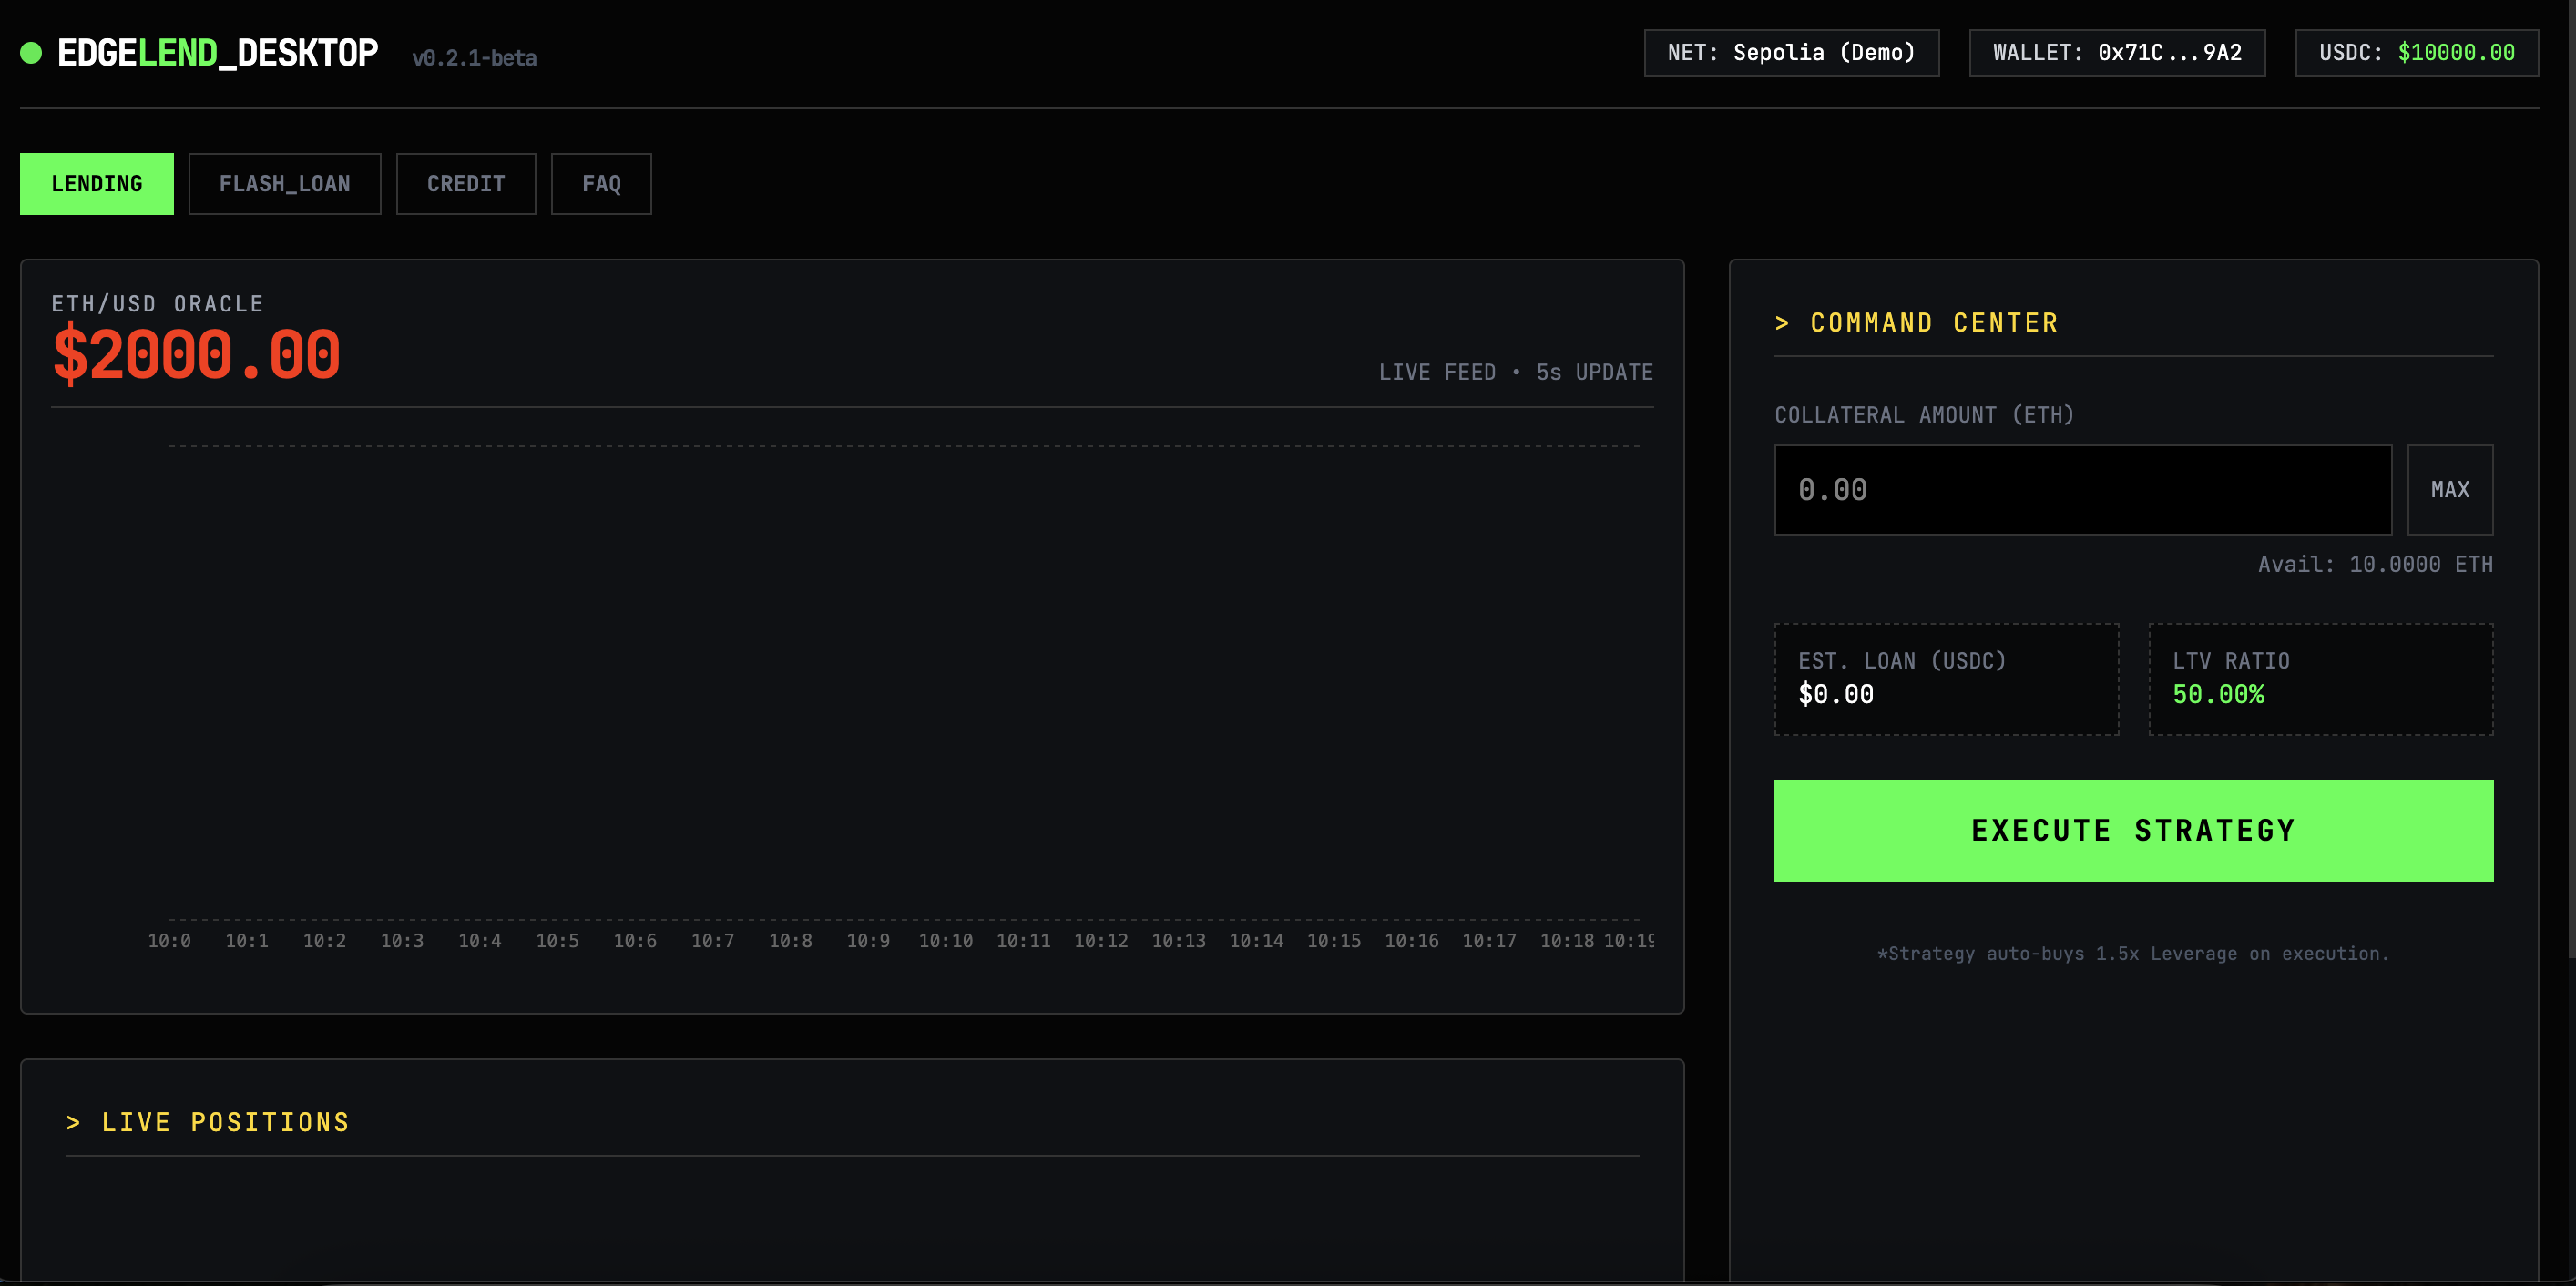Click the NET: Sepolia (Demo) badge
This screenshot has width=2576, height=1286.
pyautogui.click(x=1791, y=53)
